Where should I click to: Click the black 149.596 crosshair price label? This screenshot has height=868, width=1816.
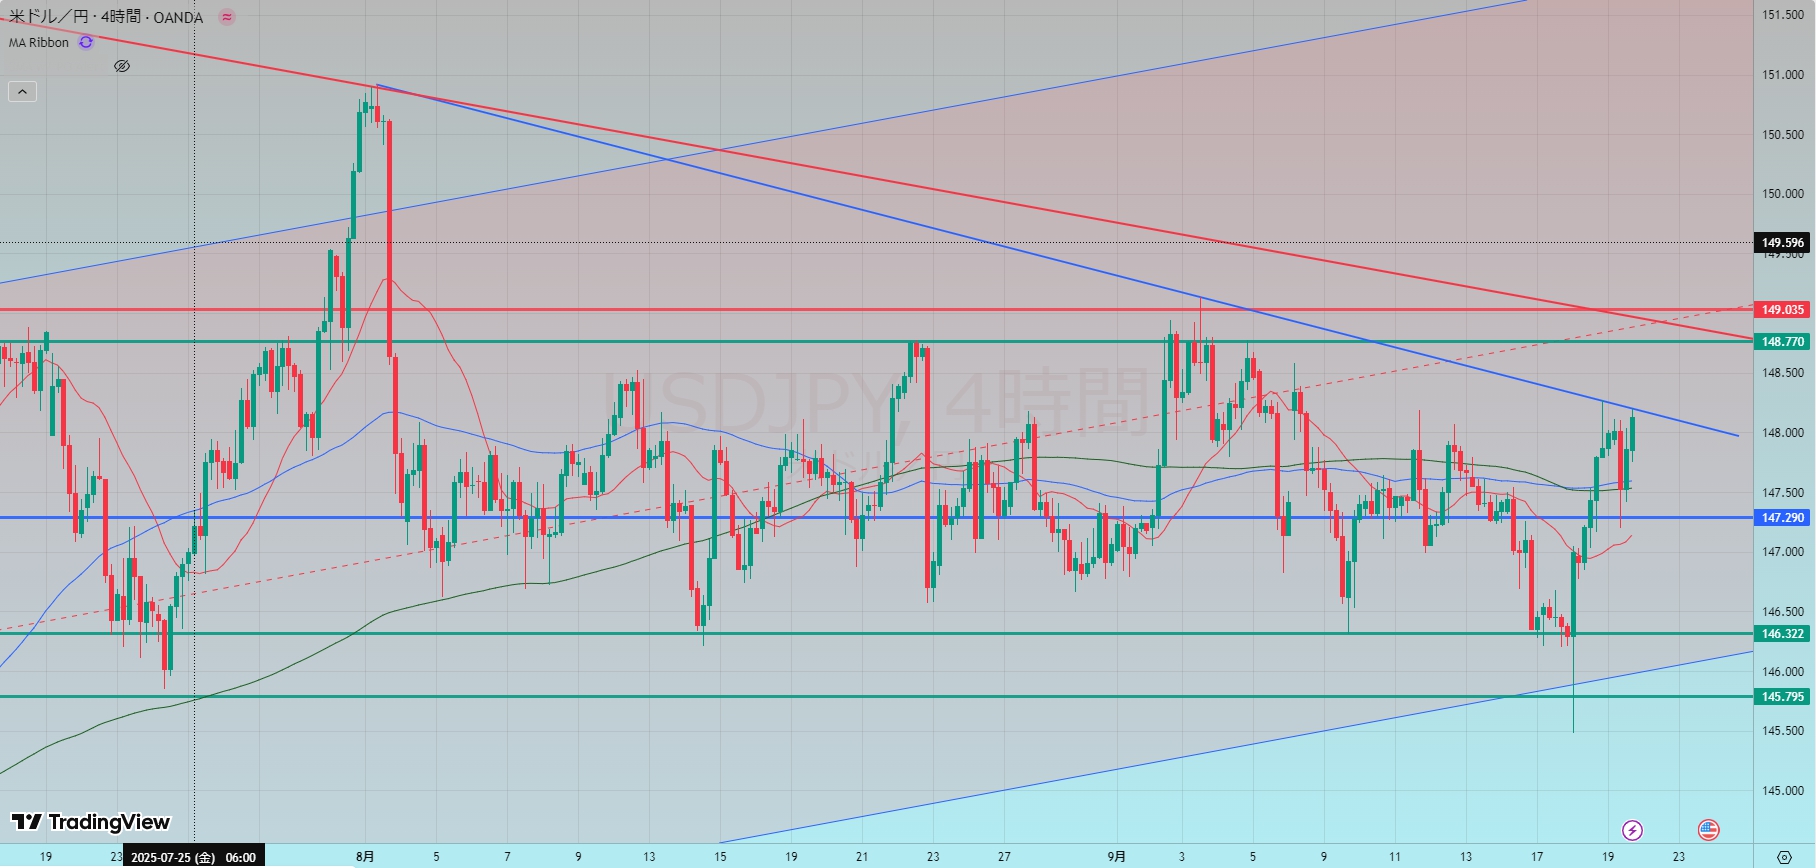pyautogui.click(x=1782, y=243)
